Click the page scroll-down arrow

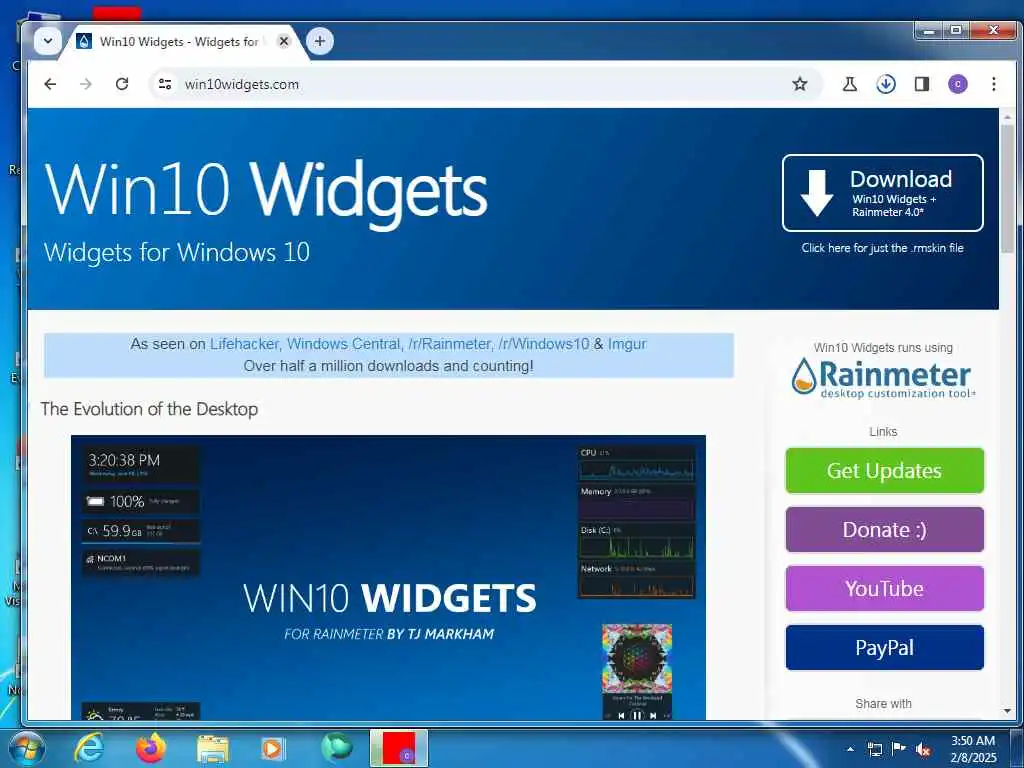pos(1007,711)
